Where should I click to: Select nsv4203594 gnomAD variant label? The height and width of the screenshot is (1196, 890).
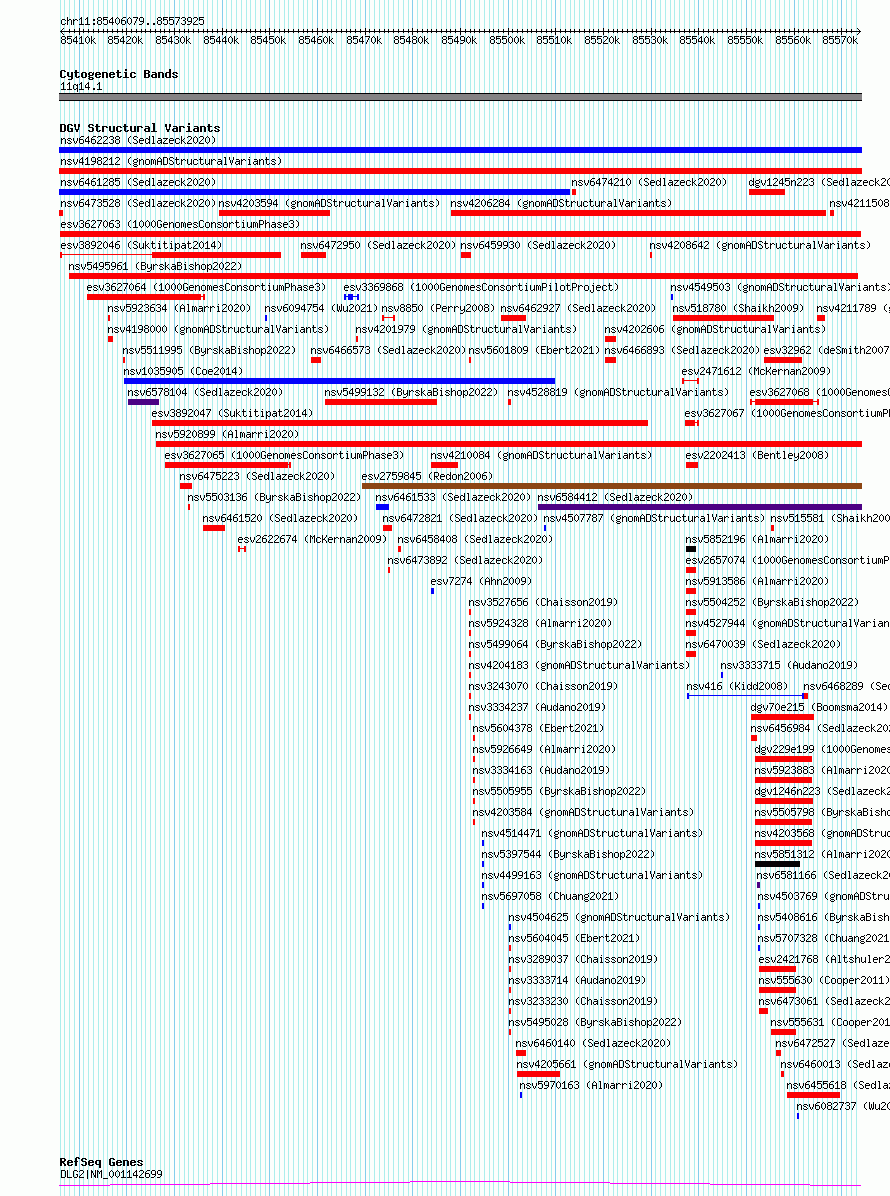(329, 203)
